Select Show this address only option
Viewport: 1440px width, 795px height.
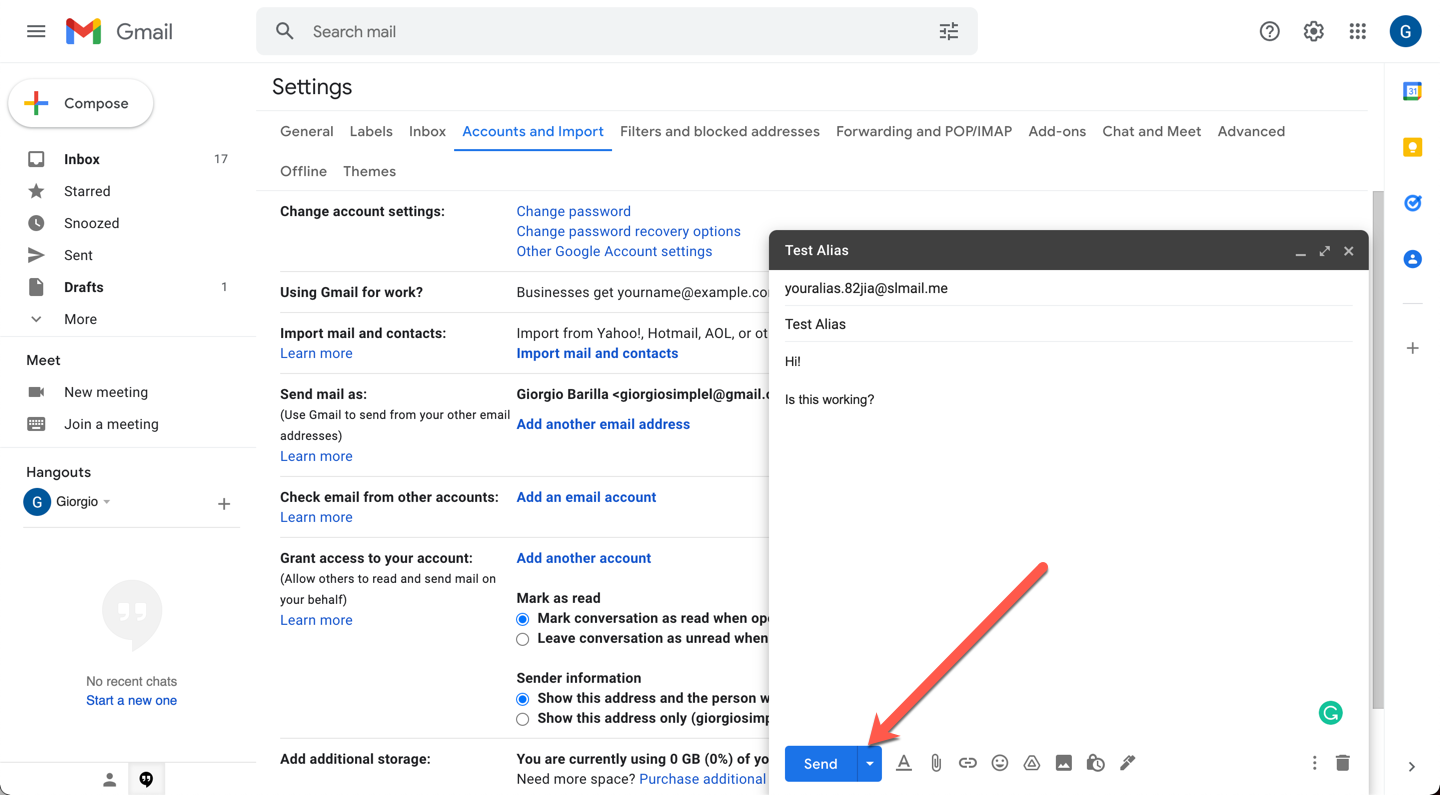click(523, 719)
